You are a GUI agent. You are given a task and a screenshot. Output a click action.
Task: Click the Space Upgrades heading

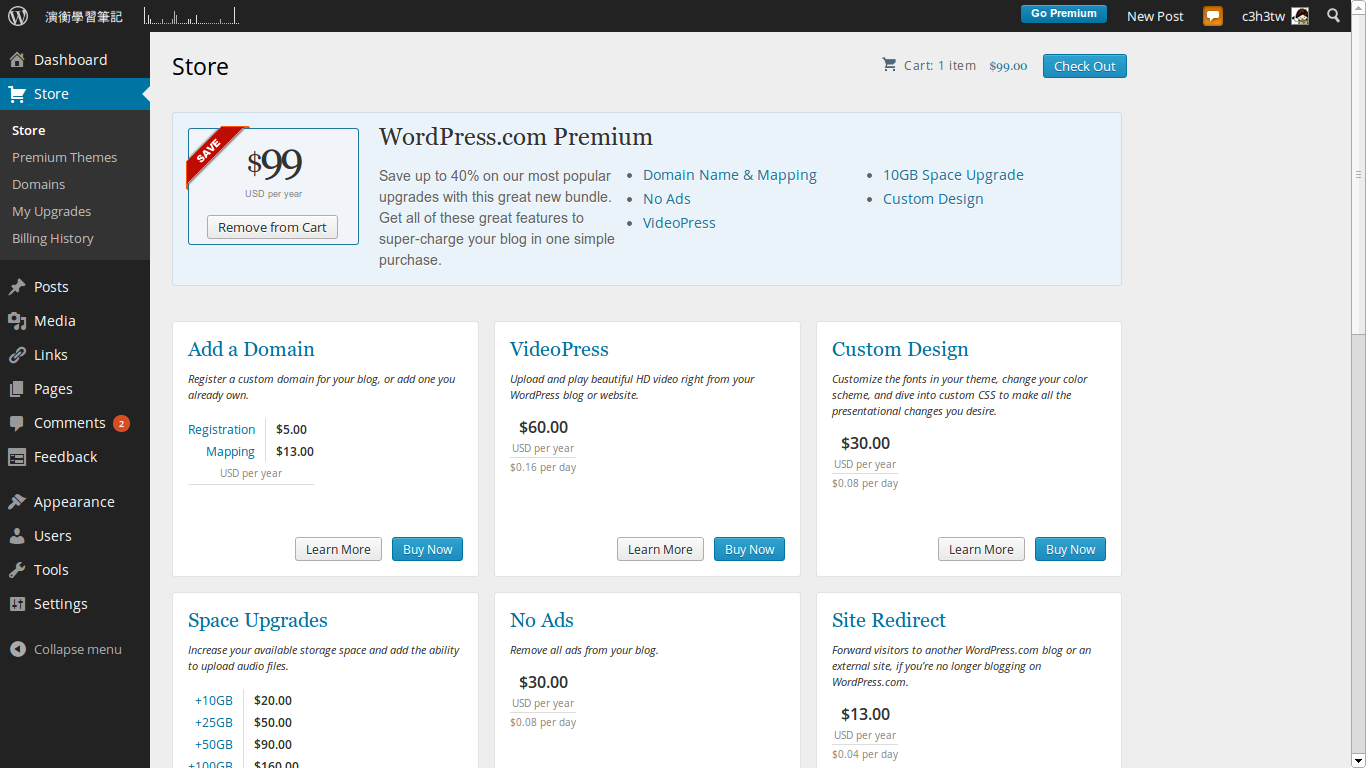coord(258,621)
